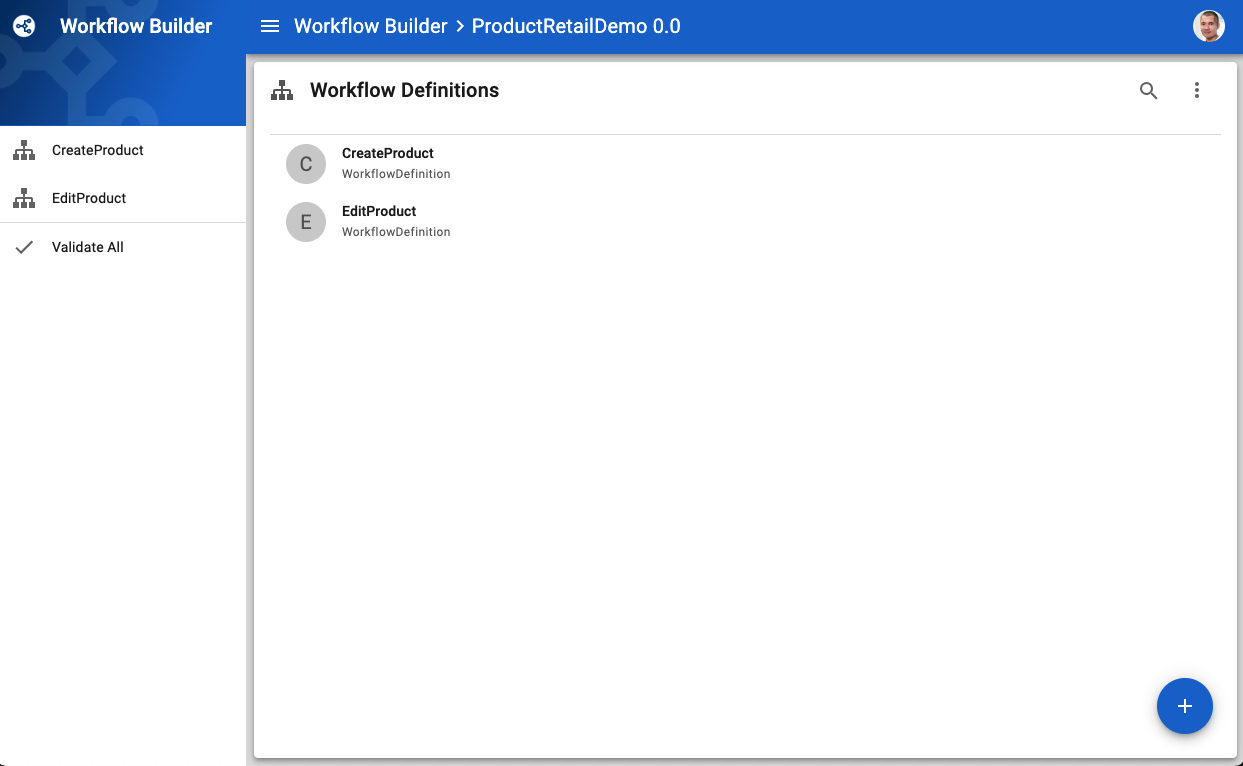Open the navigation hamburger menu
Viewport: 1243px width, 766px height.
(x=270, y=26)
